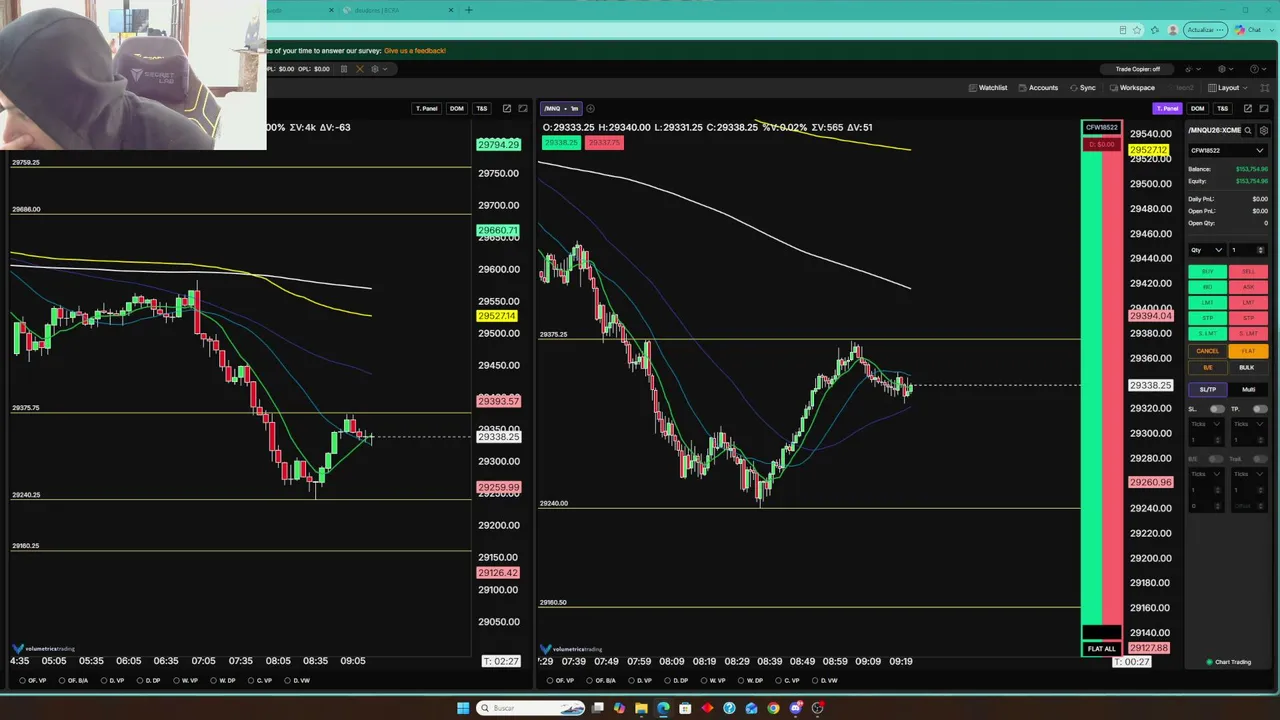Image resolution: width=1280 pixels, height=720 pixels.
Task: Toggle the TP switch on
Action: click(1260, 409)
